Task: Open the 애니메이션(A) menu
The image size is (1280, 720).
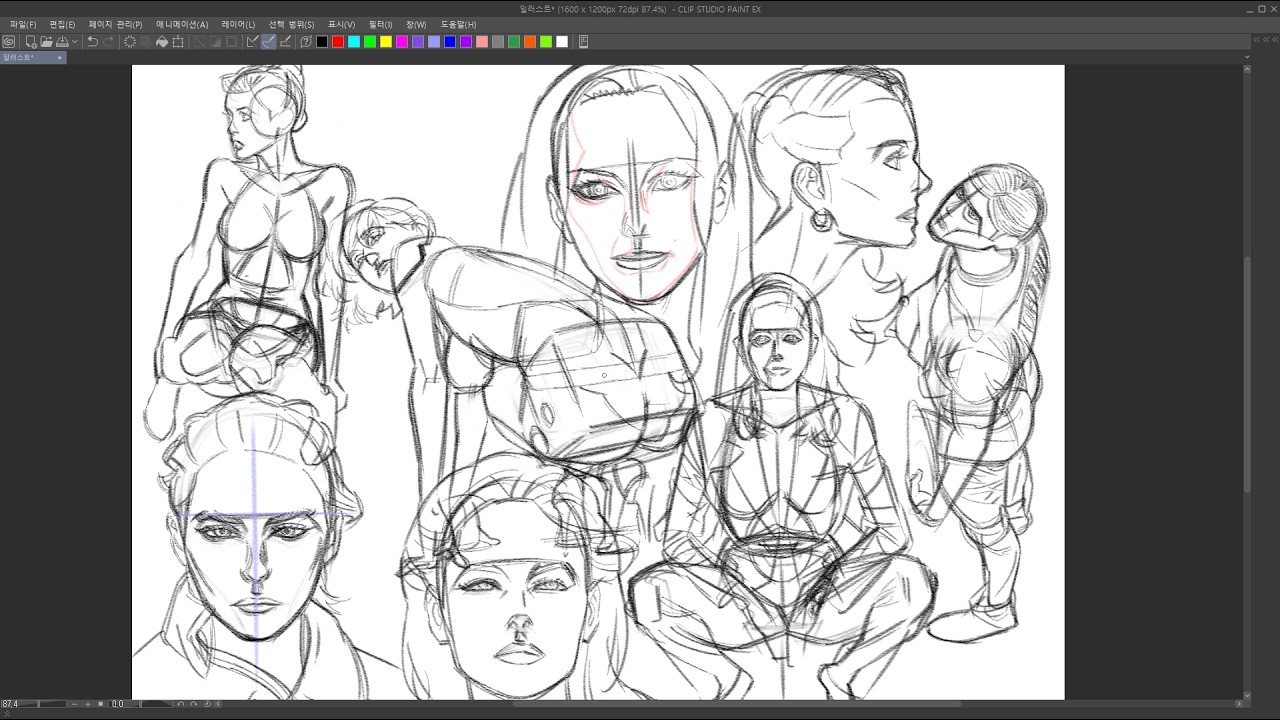Action: point(182,24)
